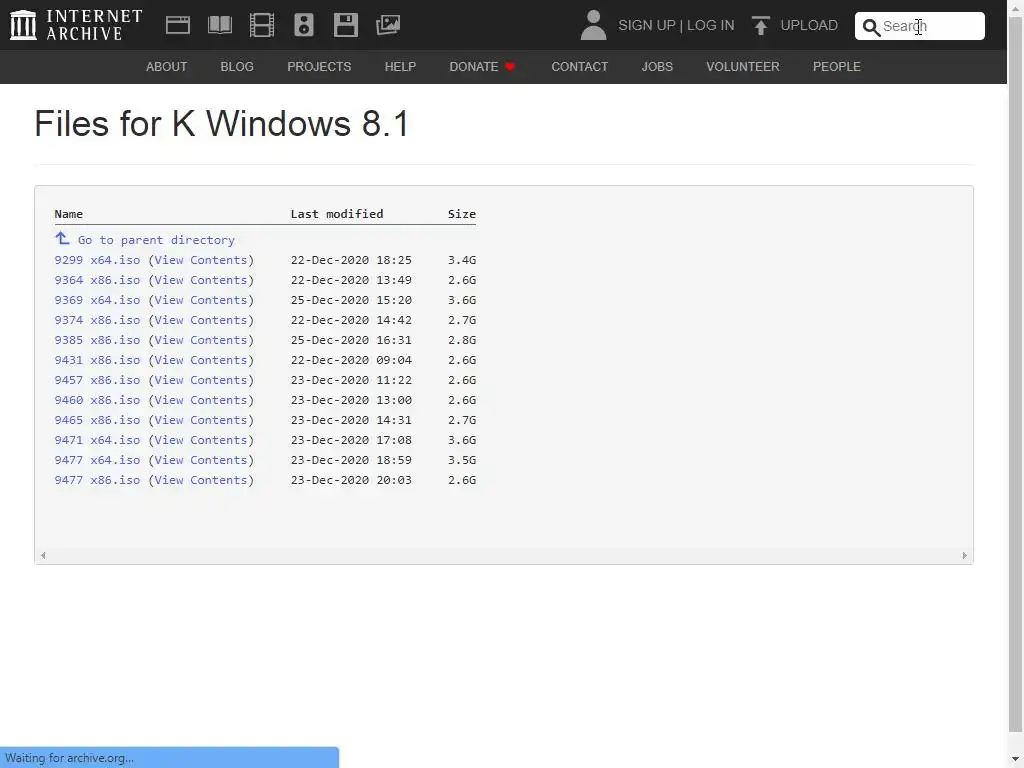1024x768 pixels.
Task: Click the user avatar icon
Action: [593, 25]
